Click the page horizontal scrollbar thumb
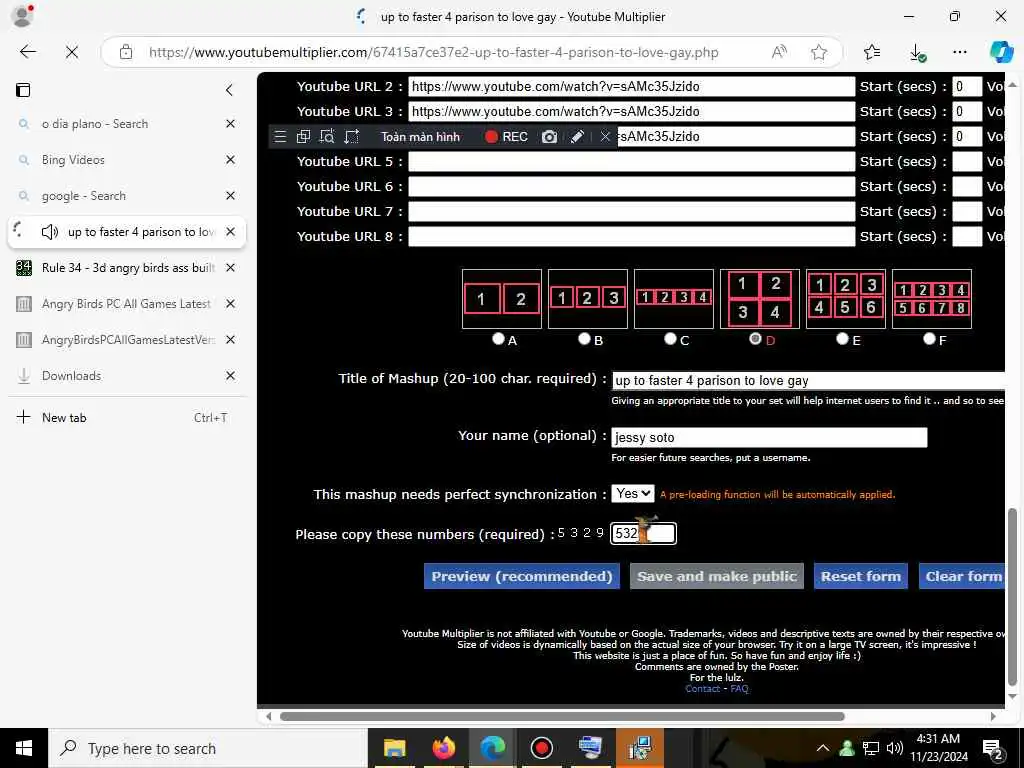Screen dimensions: 1024x768 562,716
